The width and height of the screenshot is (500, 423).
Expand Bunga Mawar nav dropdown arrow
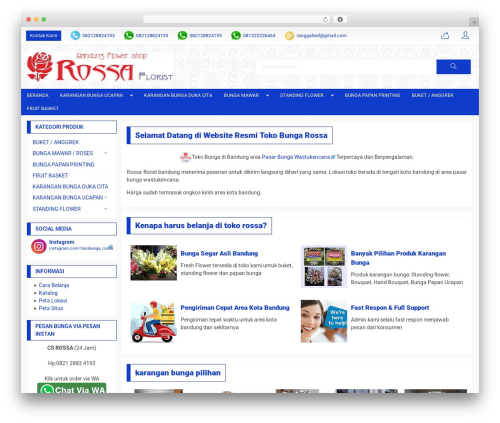(267, 96)
